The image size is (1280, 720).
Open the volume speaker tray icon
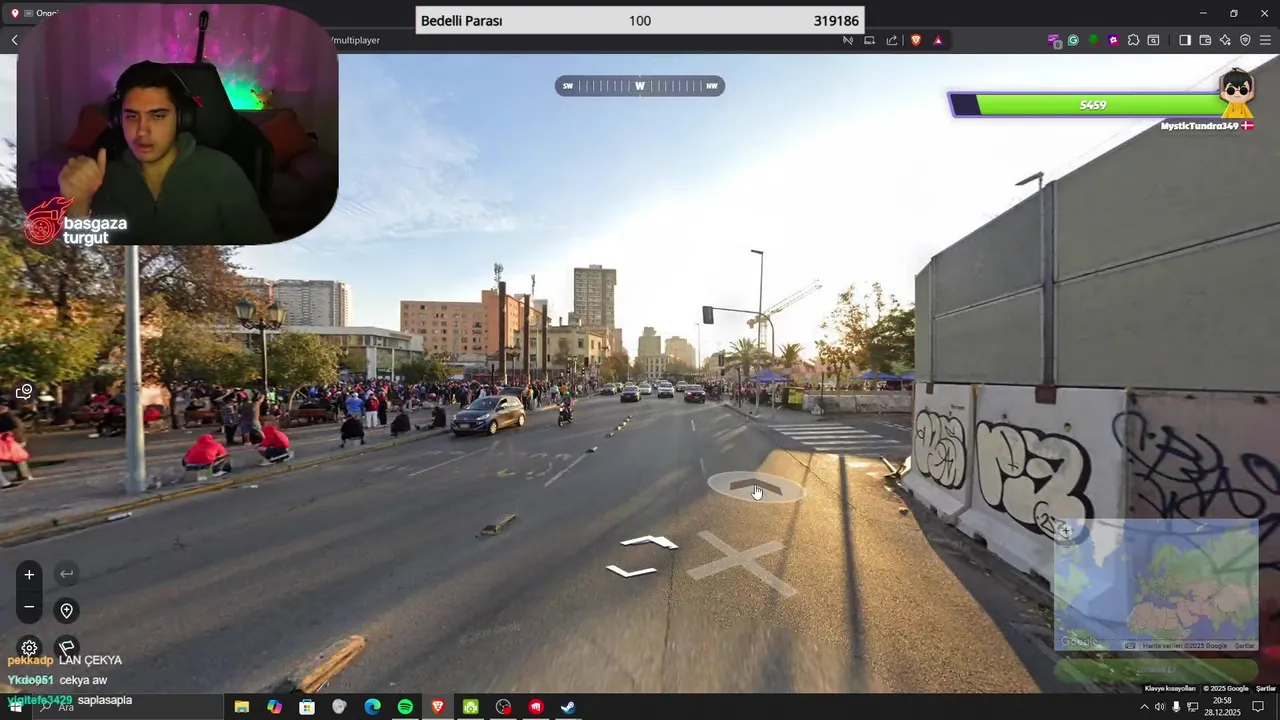(1160, 707)
